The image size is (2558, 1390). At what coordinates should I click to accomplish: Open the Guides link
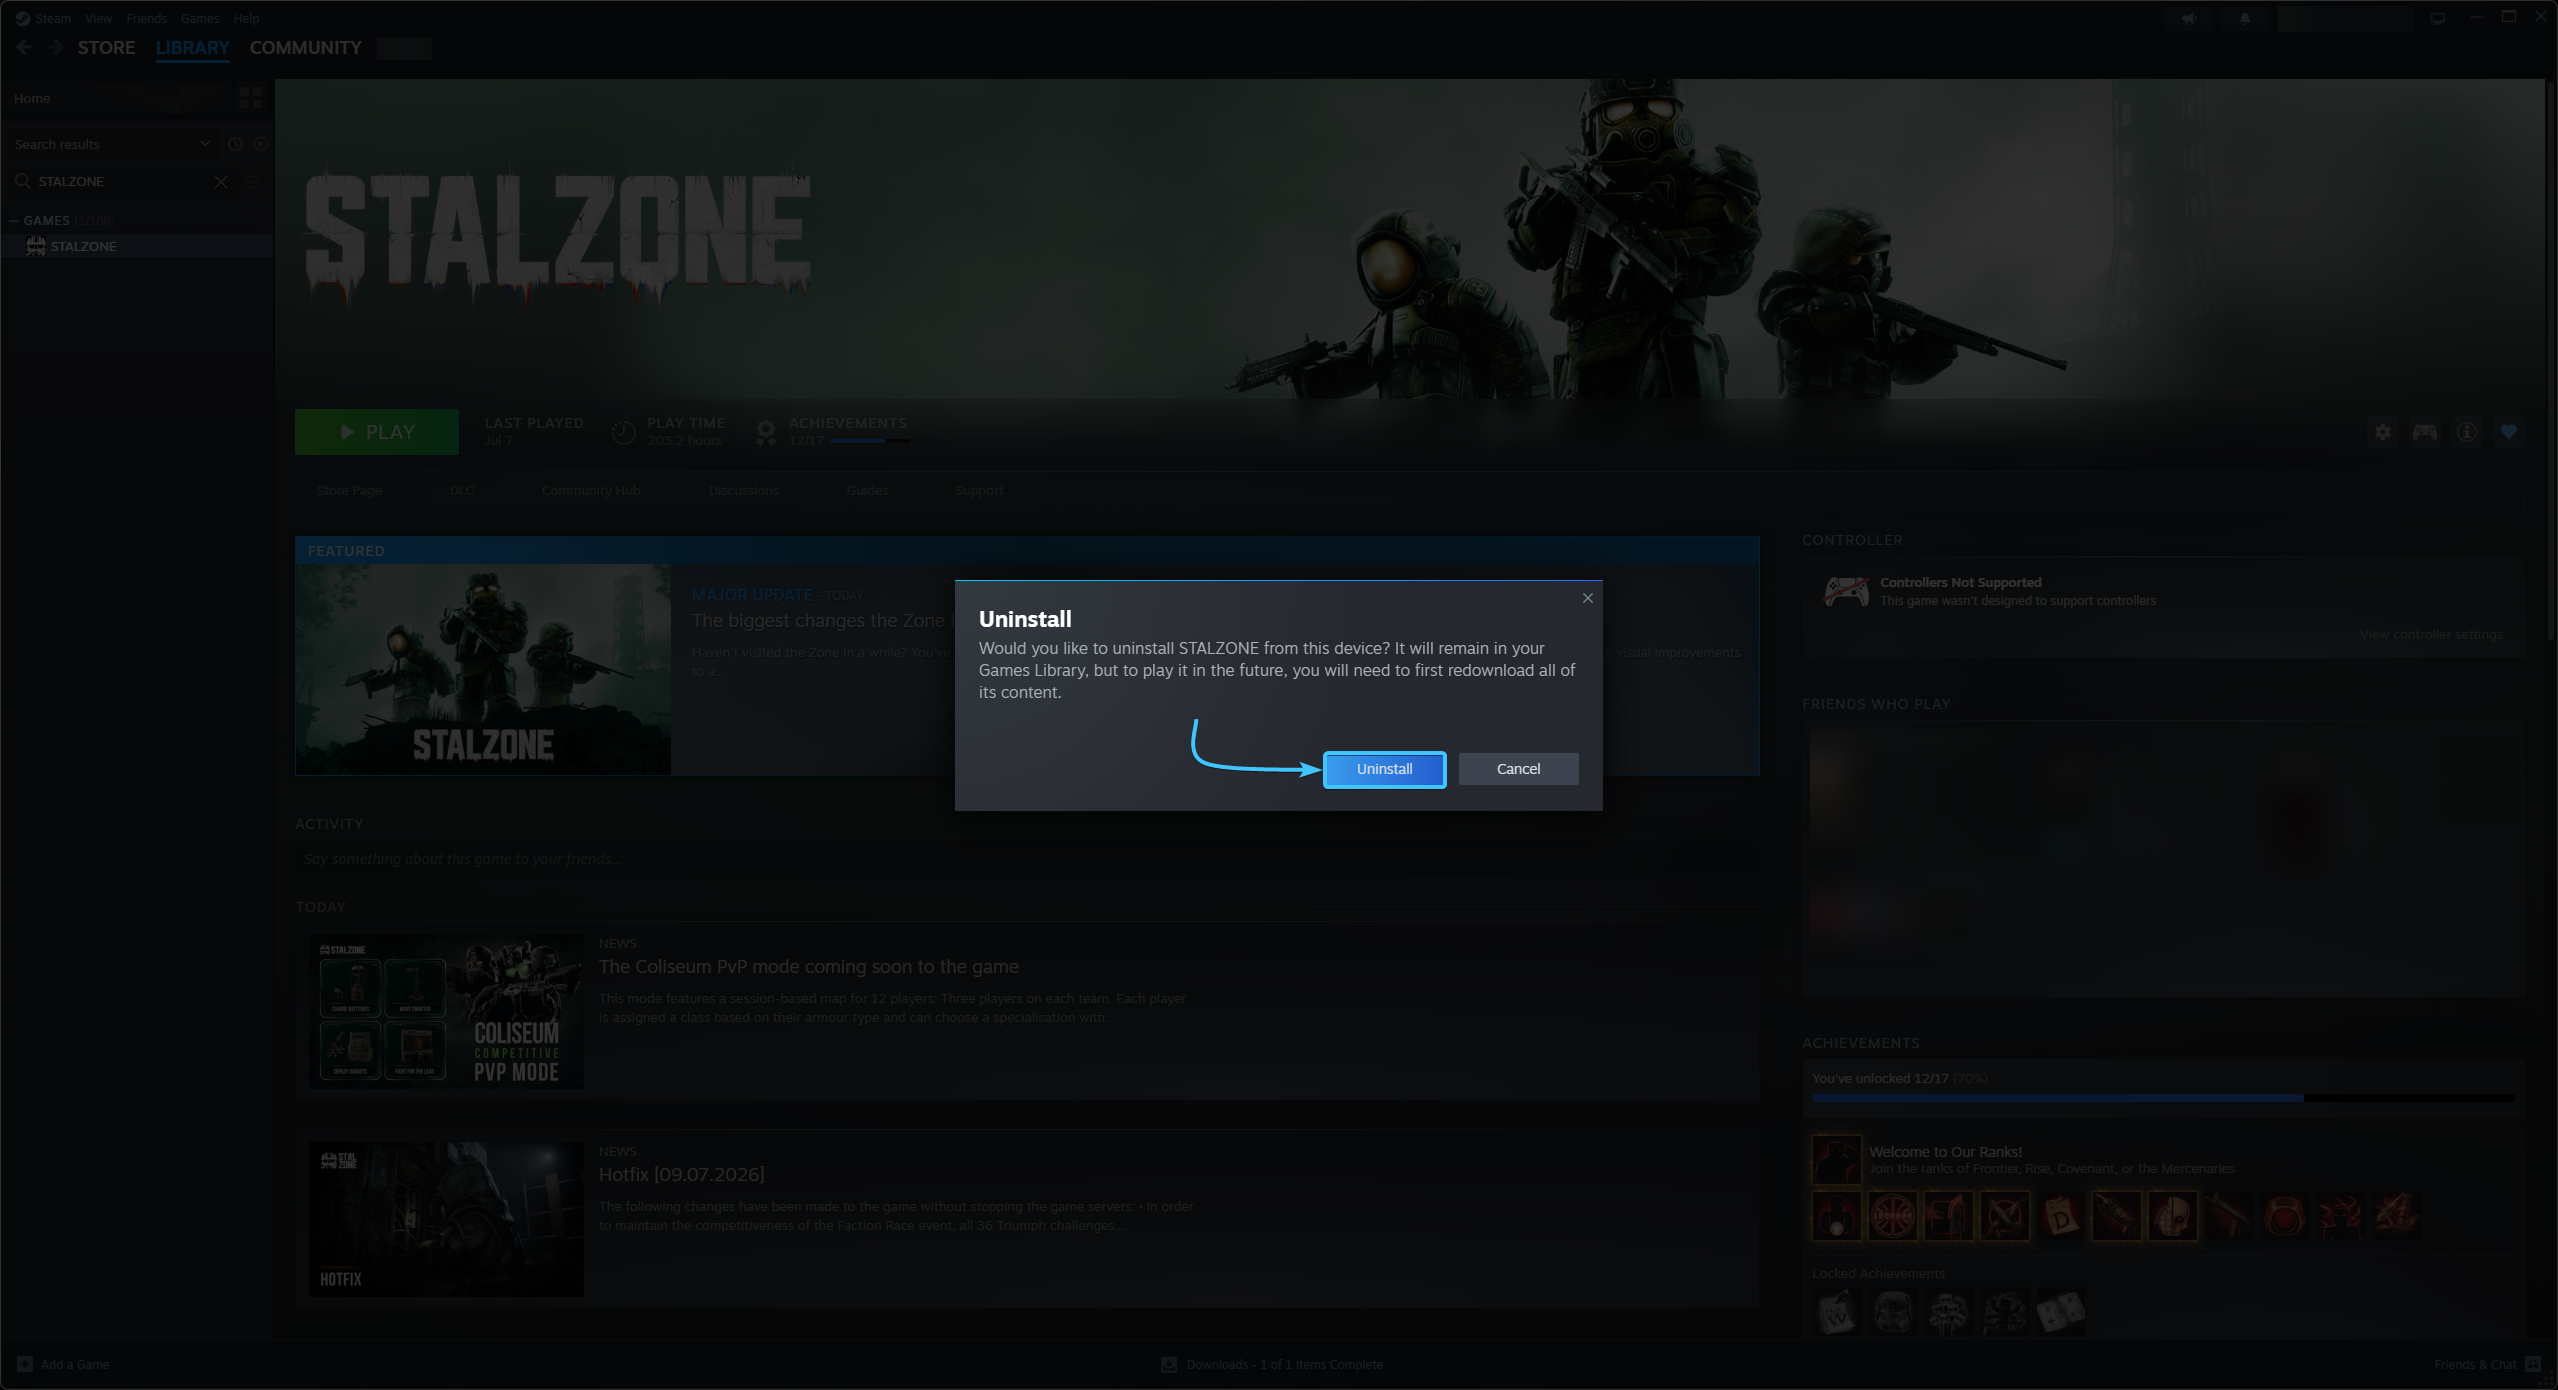(x=867, y=490)
